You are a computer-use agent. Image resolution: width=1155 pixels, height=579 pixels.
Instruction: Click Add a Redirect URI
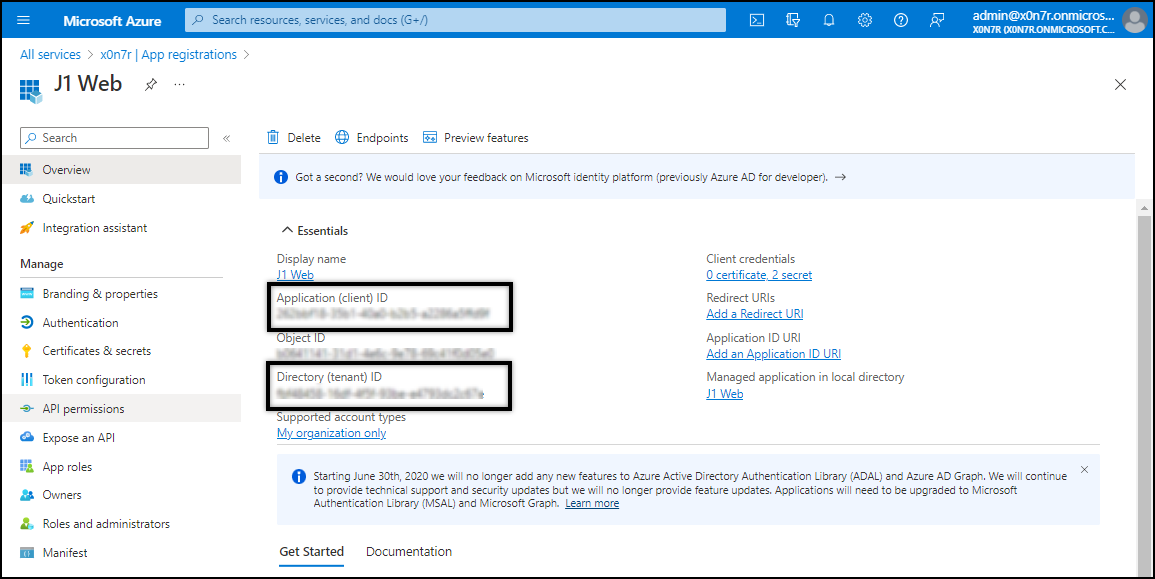point(754,314)
